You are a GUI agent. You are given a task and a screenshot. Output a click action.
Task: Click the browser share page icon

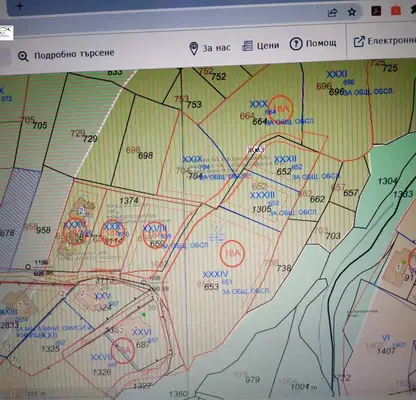(332, 13)
